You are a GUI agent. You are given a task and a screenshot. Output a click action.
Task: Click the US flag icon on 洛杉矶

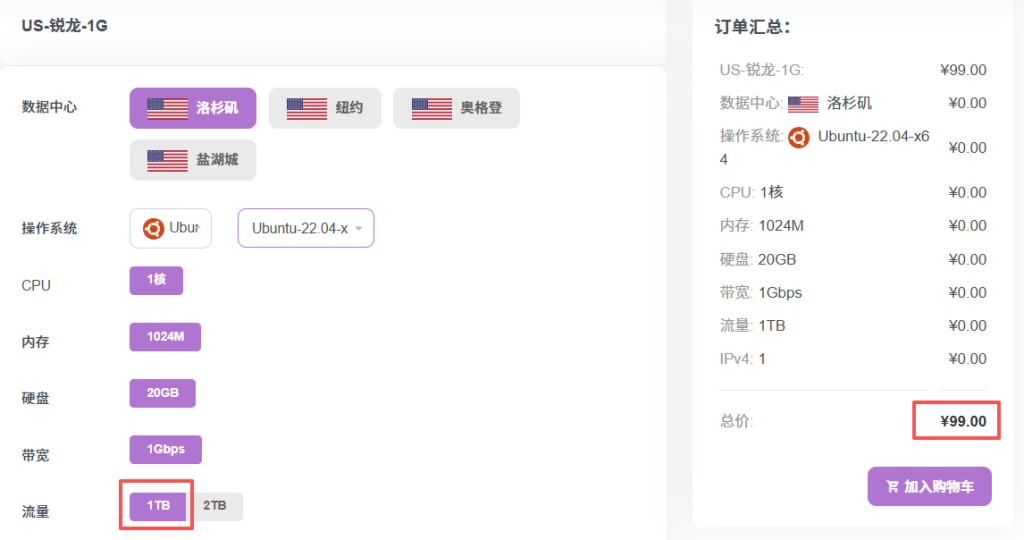(167, 108)
